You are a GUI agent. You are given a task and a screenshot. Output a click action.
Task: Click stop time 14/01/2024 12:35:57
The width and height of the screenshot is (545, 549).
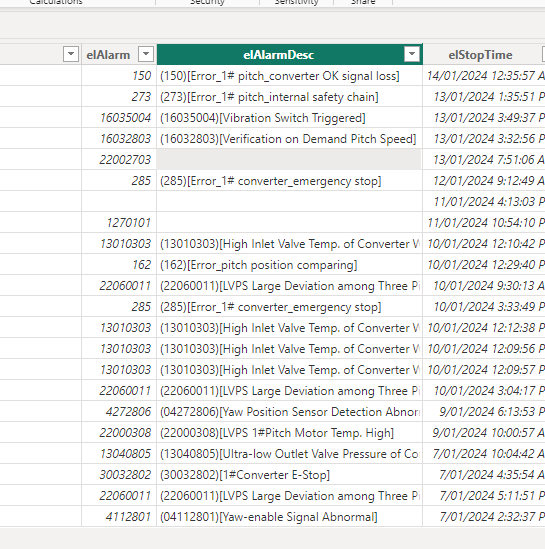(x=484, y=76)
